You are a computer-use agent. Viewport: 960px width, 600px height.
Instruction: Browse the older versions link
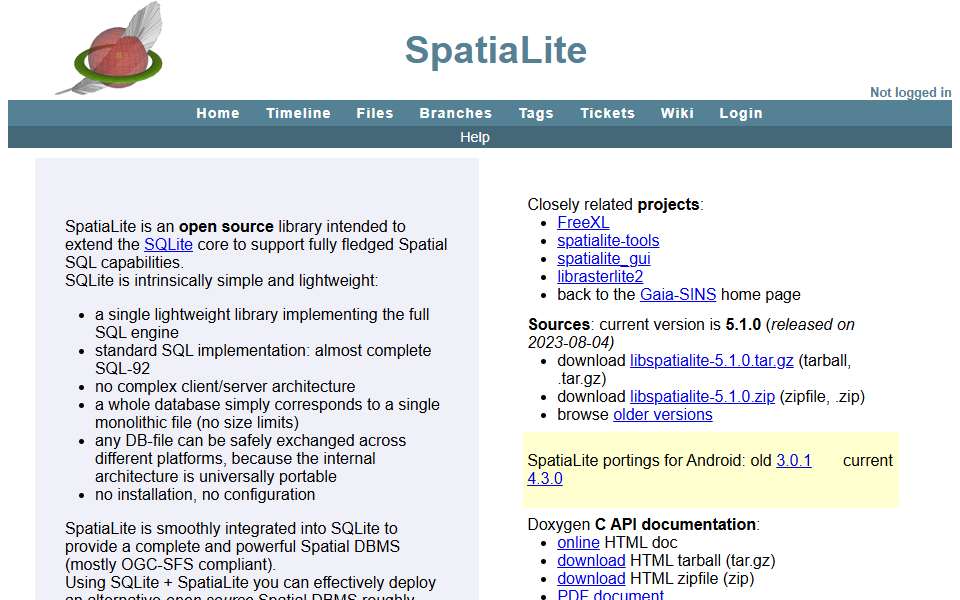coord(662,414)
